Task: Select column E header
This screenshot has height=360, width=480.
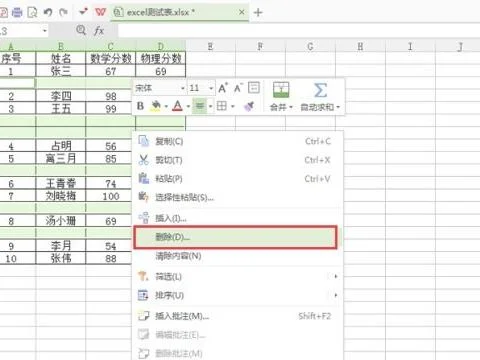Action: [210, 46]
